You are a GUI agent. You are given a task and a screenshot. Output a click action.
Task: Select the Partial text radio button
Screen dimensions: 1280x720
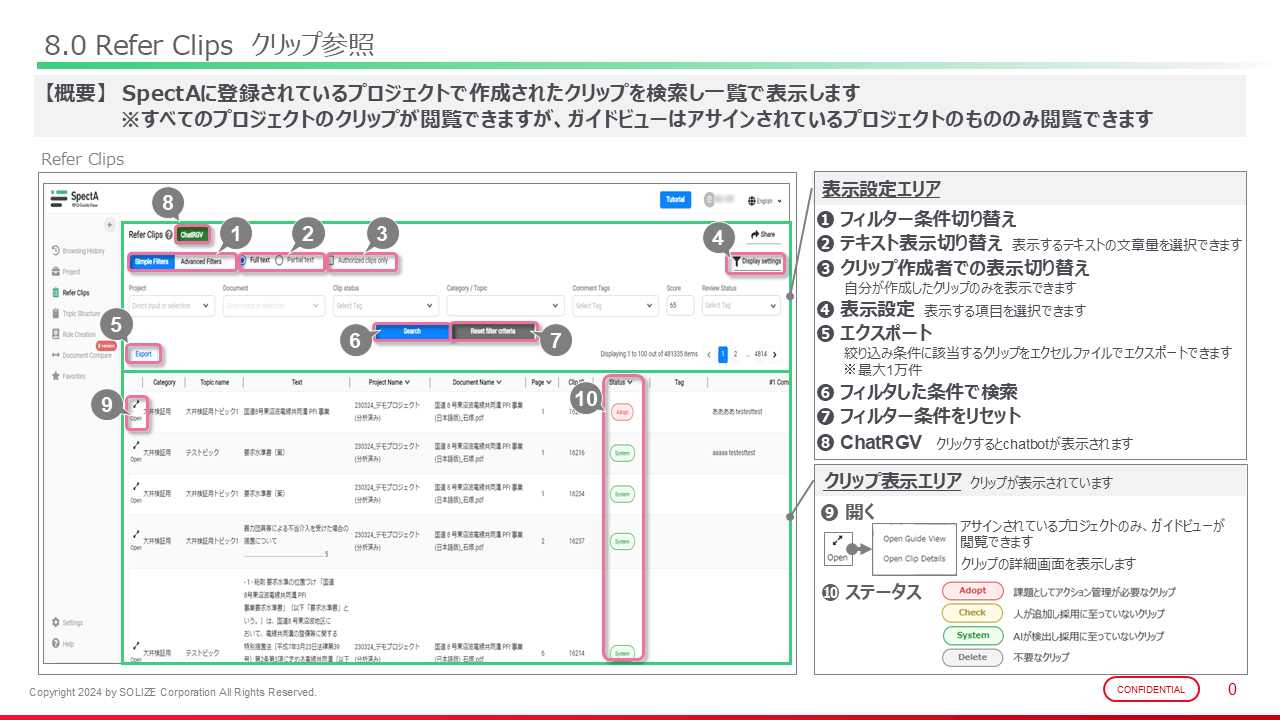coord(279,260)
